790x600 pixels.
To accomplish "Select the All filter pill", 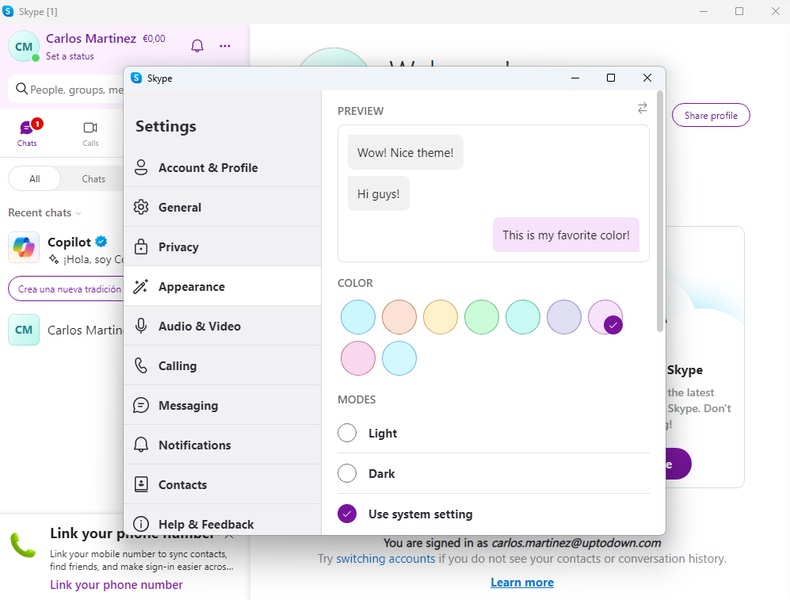I will 34,179.
